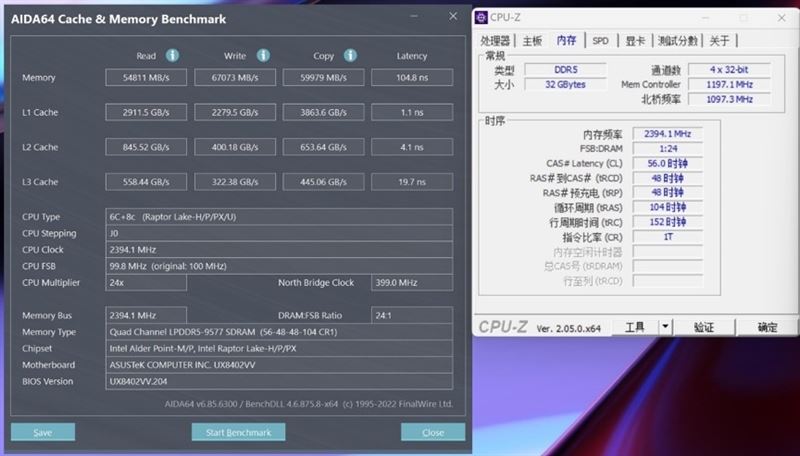Image resolution: width=800 pixels, height=456 pixels.
Task: Click Start Benchmark button
Action: click(238, 432)
